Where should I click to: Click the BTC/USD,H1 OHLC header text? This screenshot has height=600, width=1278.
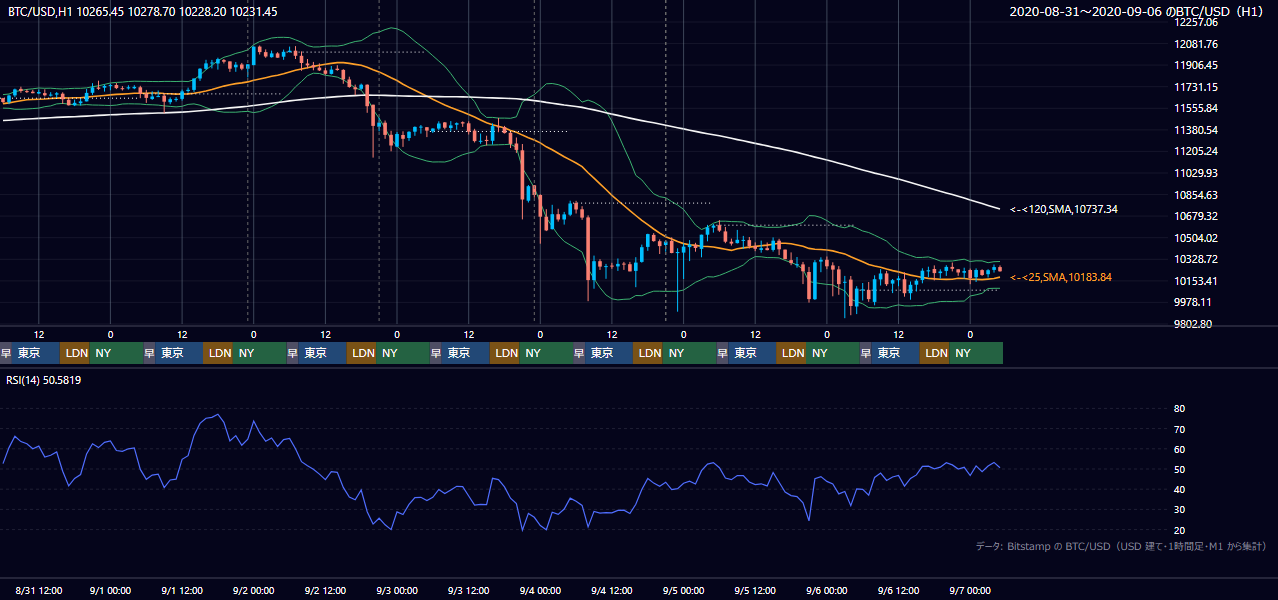(x=142, y=11)
